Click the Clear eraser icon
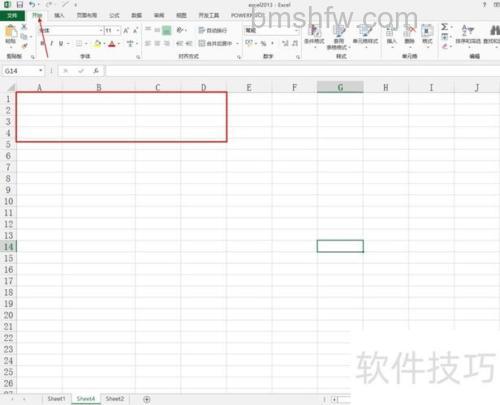This screenshot has width=500, height=405. [x=444, y=46]
